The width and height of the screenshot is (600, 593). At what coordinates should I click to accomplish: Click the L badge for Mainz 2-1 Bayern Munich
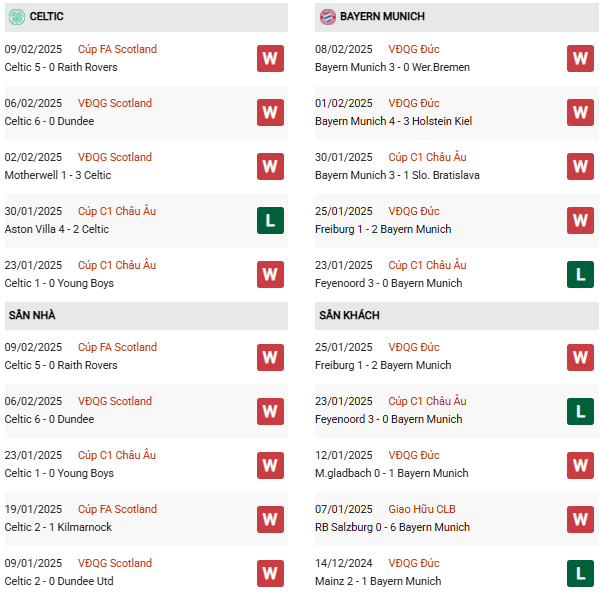(x=580, y=572)
